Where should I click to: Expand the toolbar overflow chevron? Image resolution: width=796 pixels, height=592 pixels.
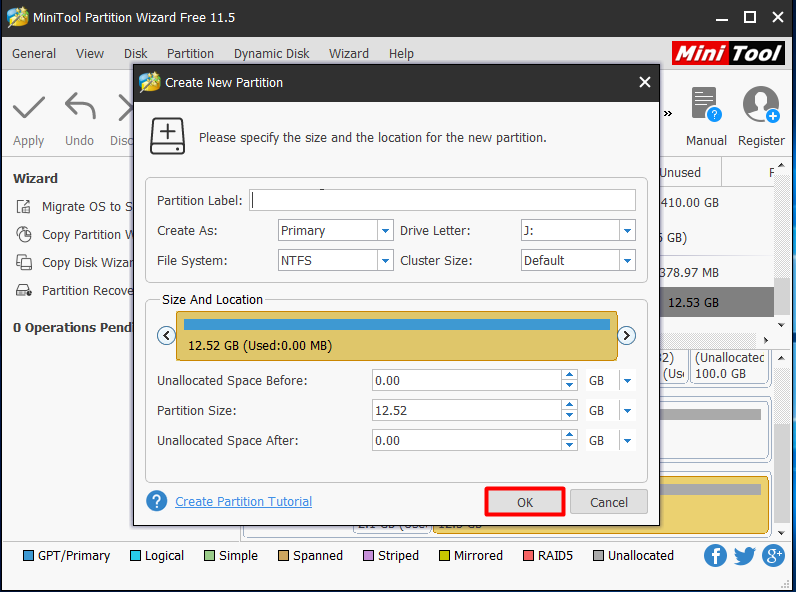click(668, 113)
